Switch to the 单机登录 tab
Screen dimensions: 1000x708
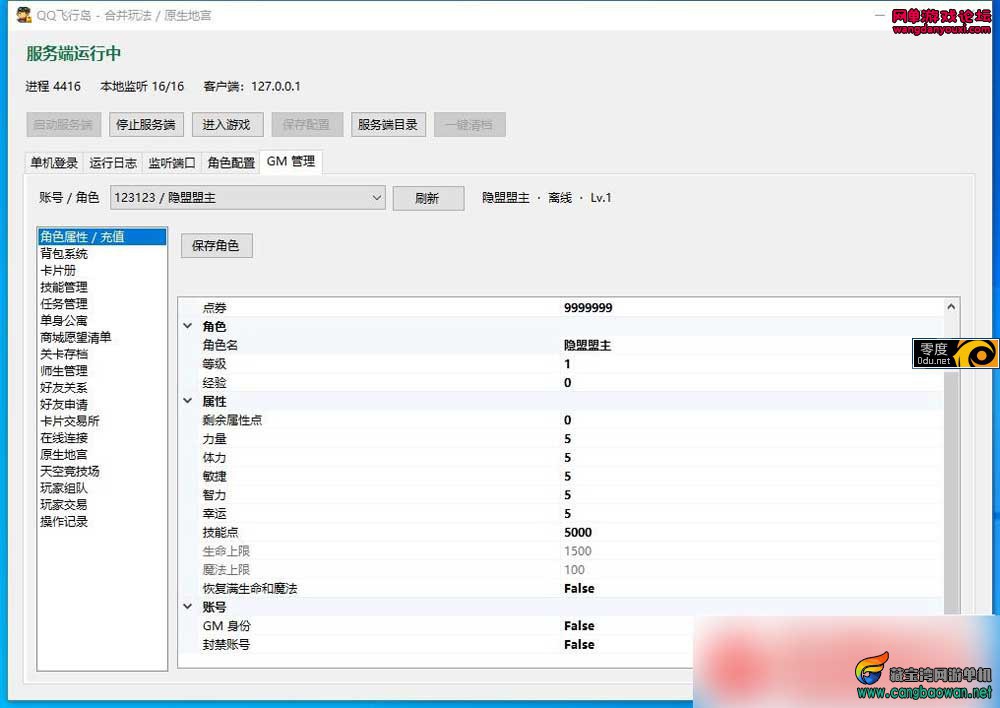[54, 163]
